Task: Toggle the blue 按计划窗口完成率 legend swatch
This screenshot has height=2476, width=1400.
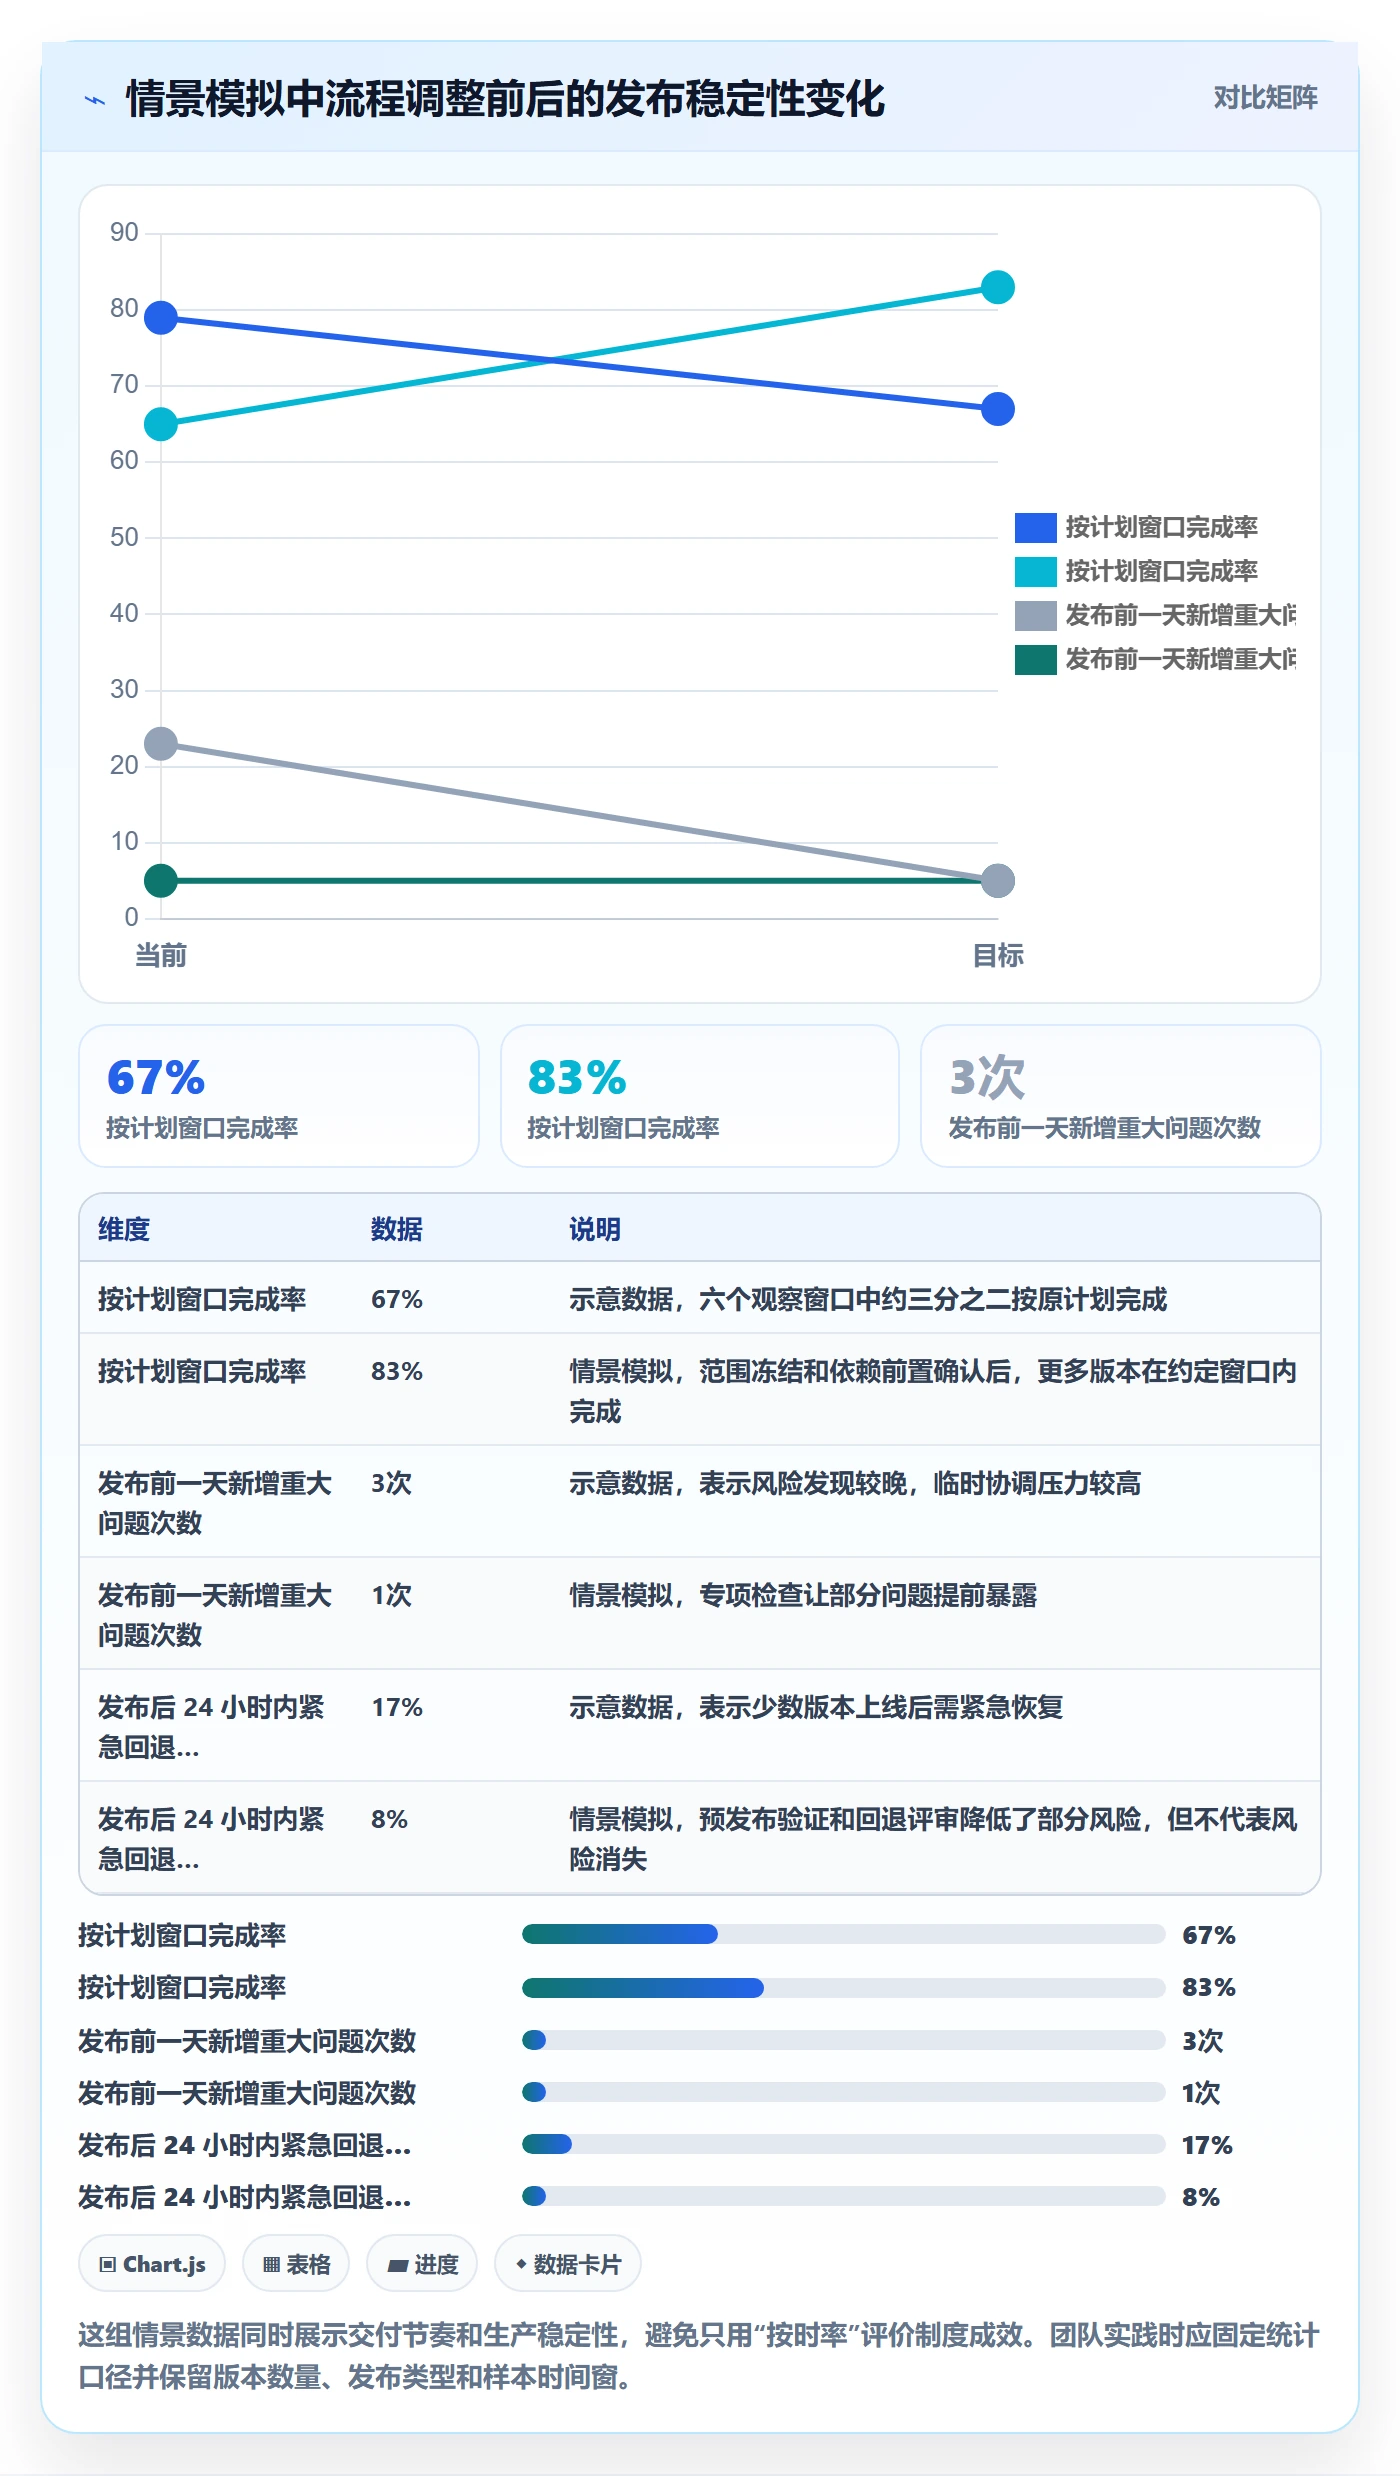Action: click(x=1035, y=527)
